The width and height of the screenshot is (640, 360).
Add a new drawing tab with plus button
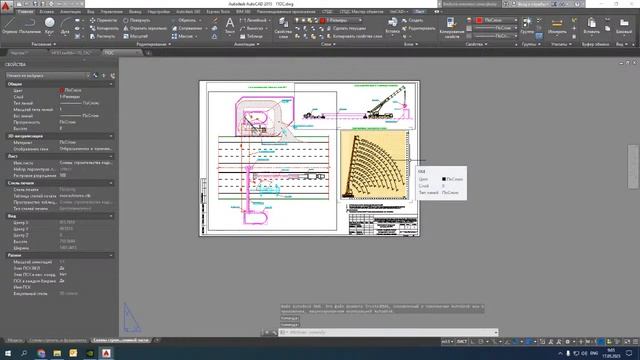click(148, 53)
